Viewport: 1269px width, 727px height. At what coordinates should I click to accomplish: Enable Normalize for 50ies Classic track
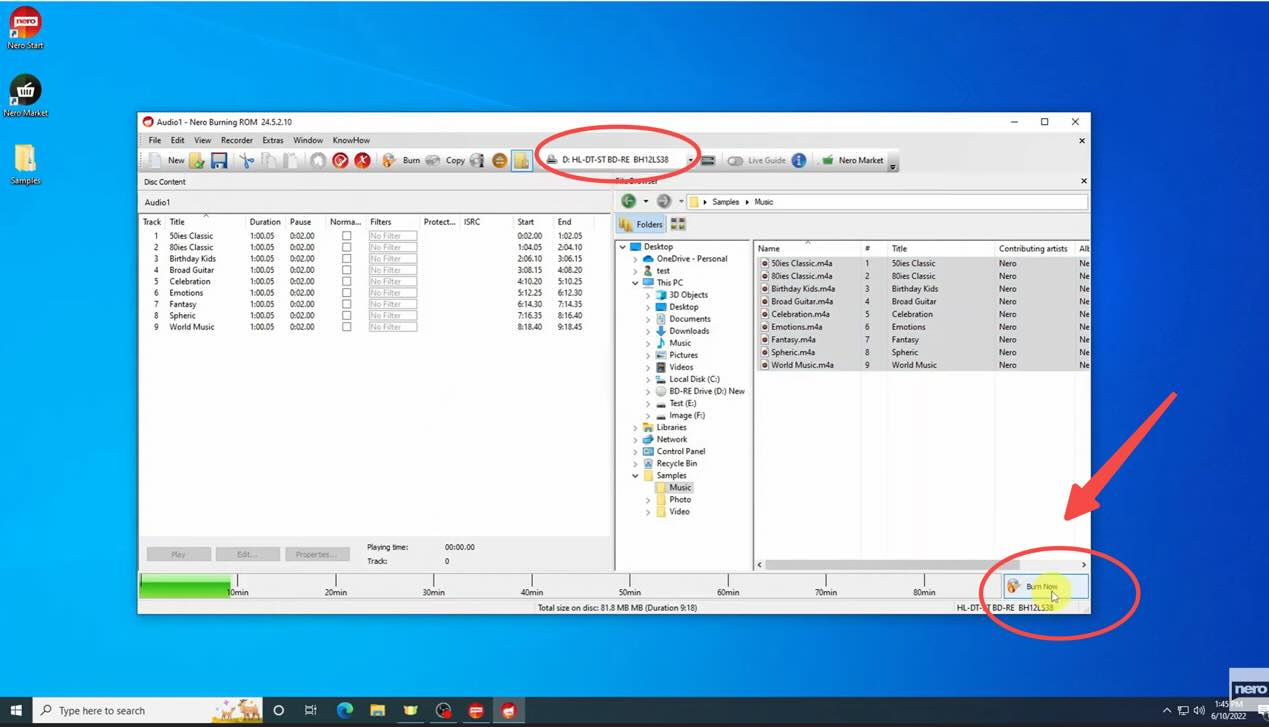pyautogui.click(x=347, y=236)
